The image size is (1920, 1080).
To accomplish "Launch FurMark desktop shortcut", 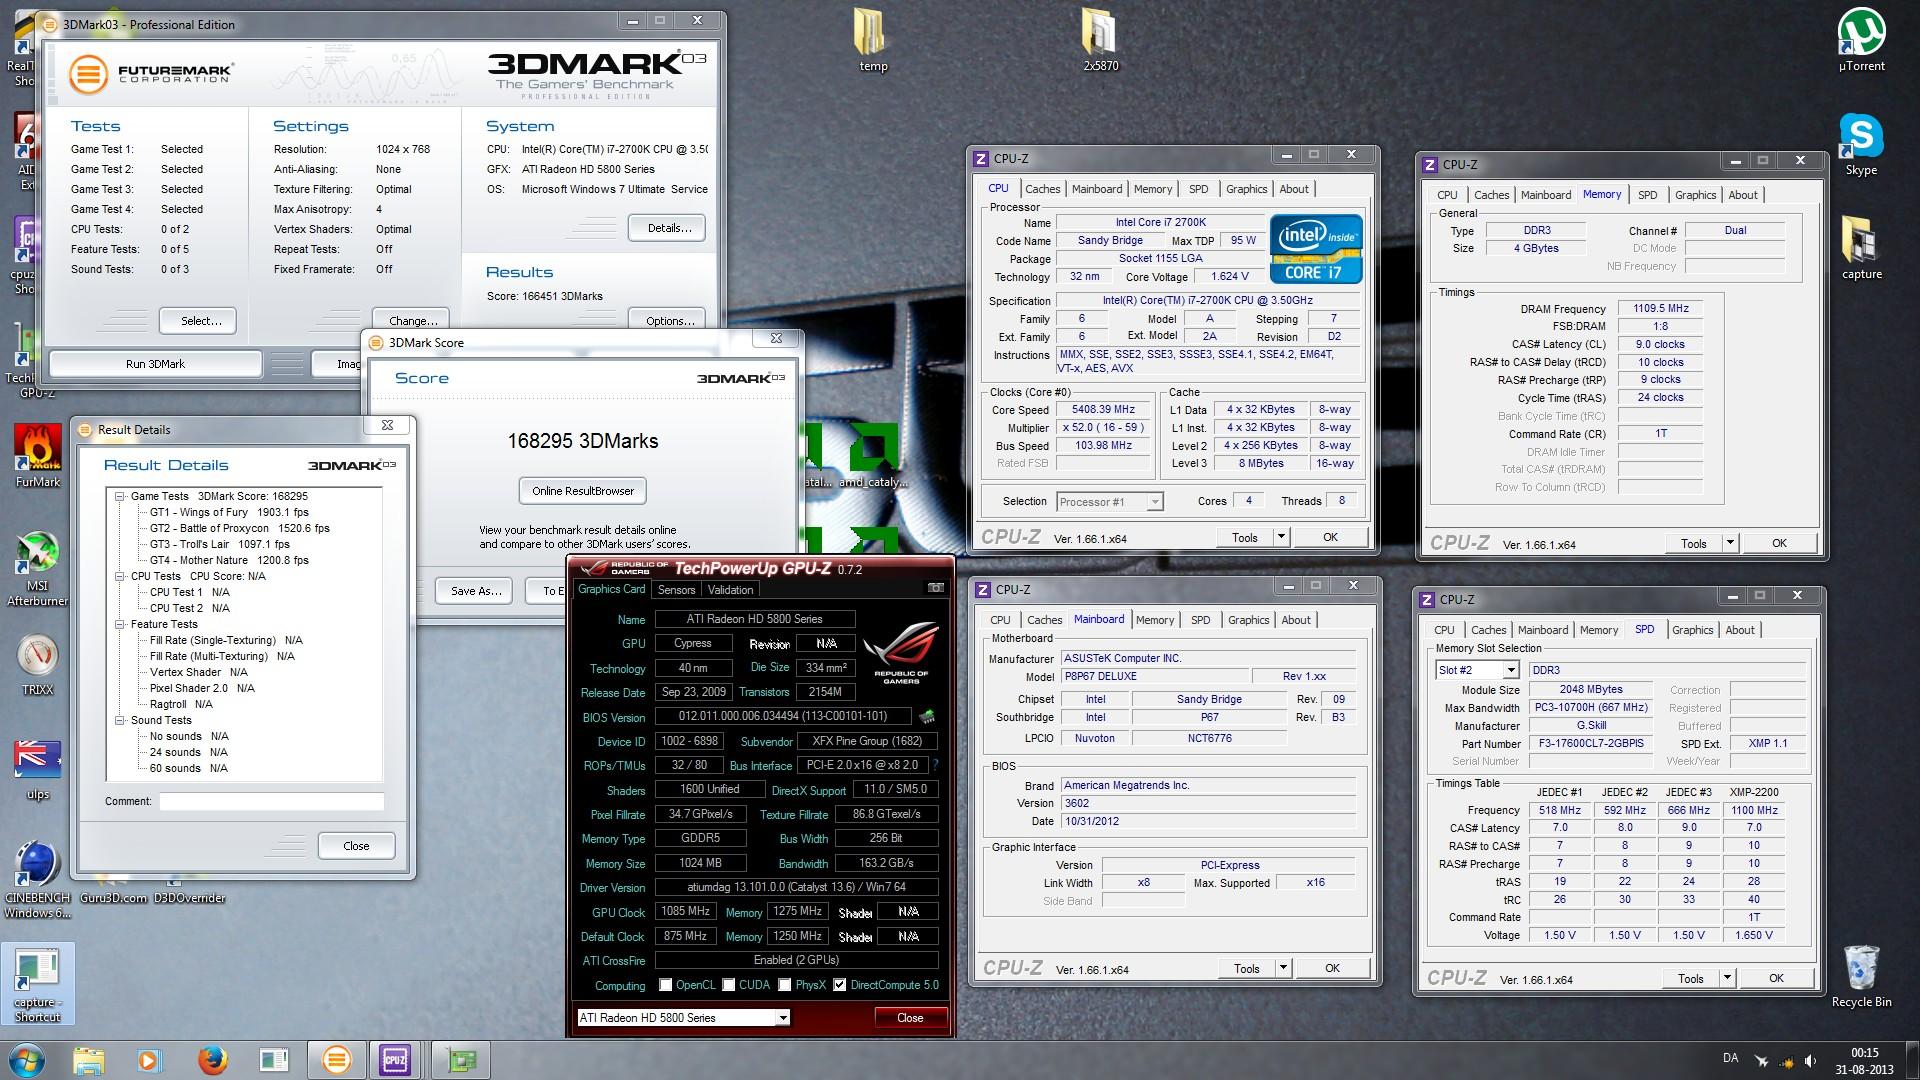I will point(38,456).
